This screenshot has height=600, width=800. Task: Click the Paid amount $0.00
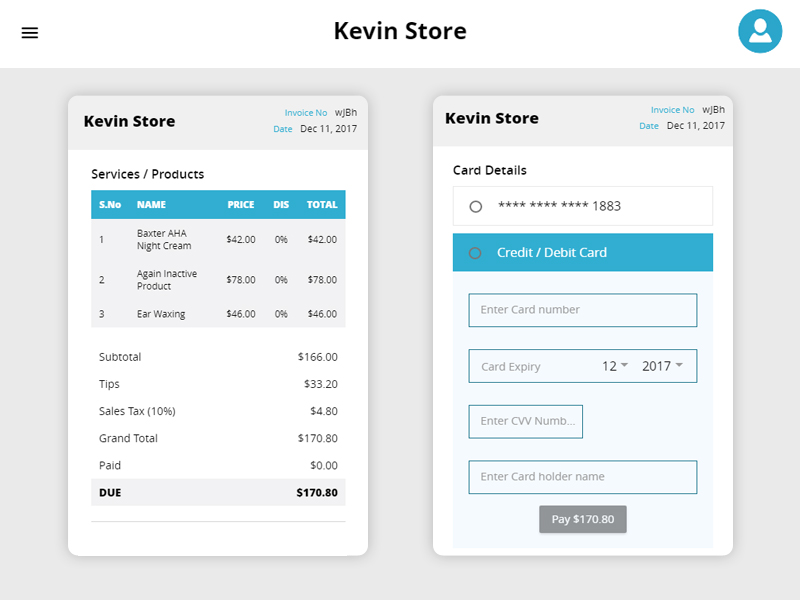(x=324, y=465)
